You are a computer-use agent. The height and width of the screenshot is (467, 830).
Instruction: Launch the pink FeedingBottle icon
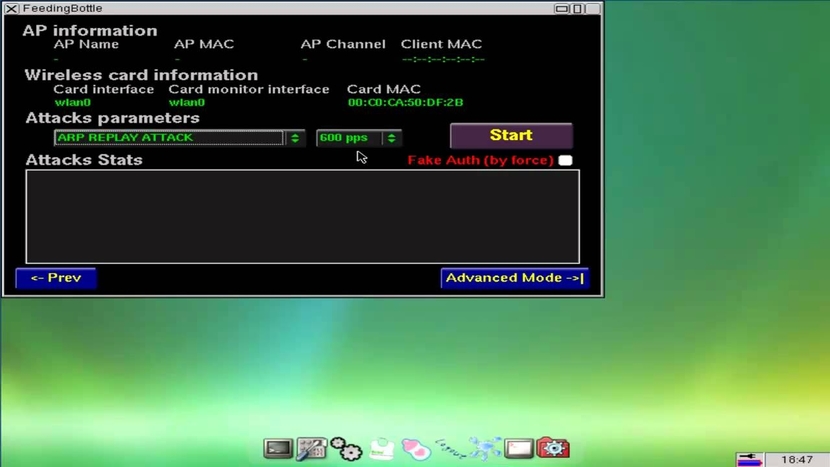coord(416,449)
